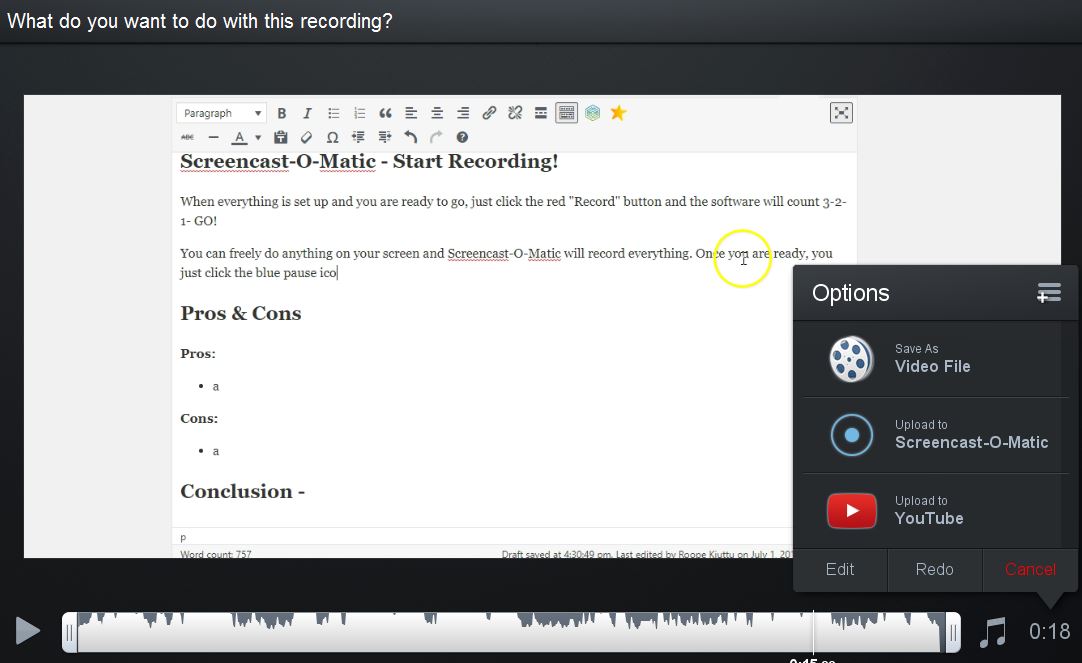Toggle Italic formatting in editor toolbar
Viewport: 1082px width, 663px height.
[x=307, y=113]
